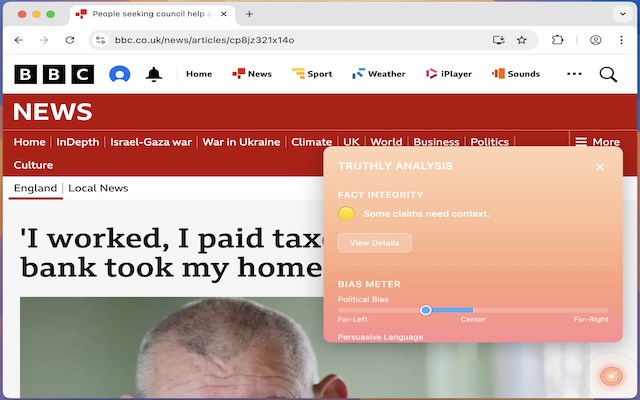Click the browser back arrow
This screenshot has width=640, height=400.
point(19,40)
